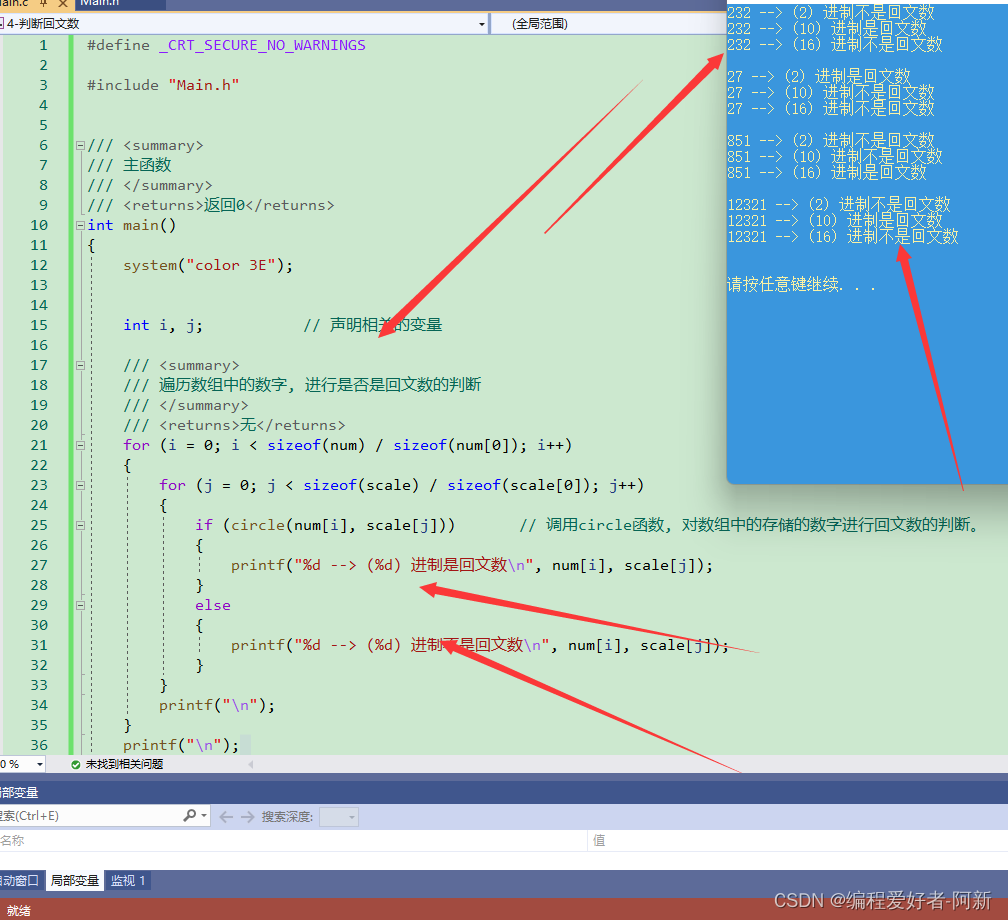
Task: Collapse the else block at line 29
Action: 80,605
